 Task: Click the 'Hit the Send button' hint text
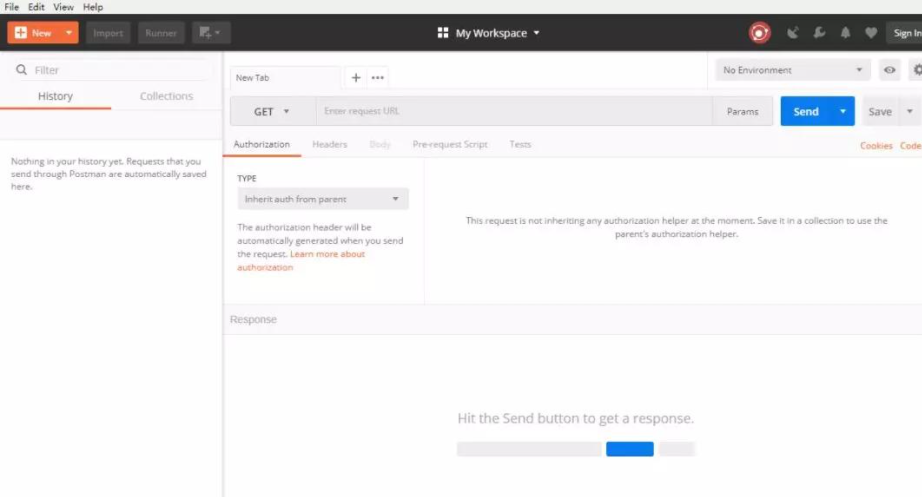[576, 418]
